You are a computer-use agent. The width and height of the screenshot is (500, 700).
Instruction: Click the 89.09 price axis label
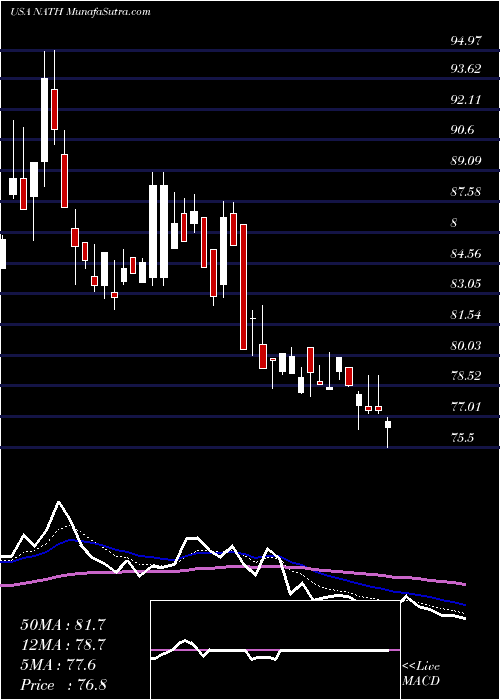pyautogui.click(x=466, y=160)
